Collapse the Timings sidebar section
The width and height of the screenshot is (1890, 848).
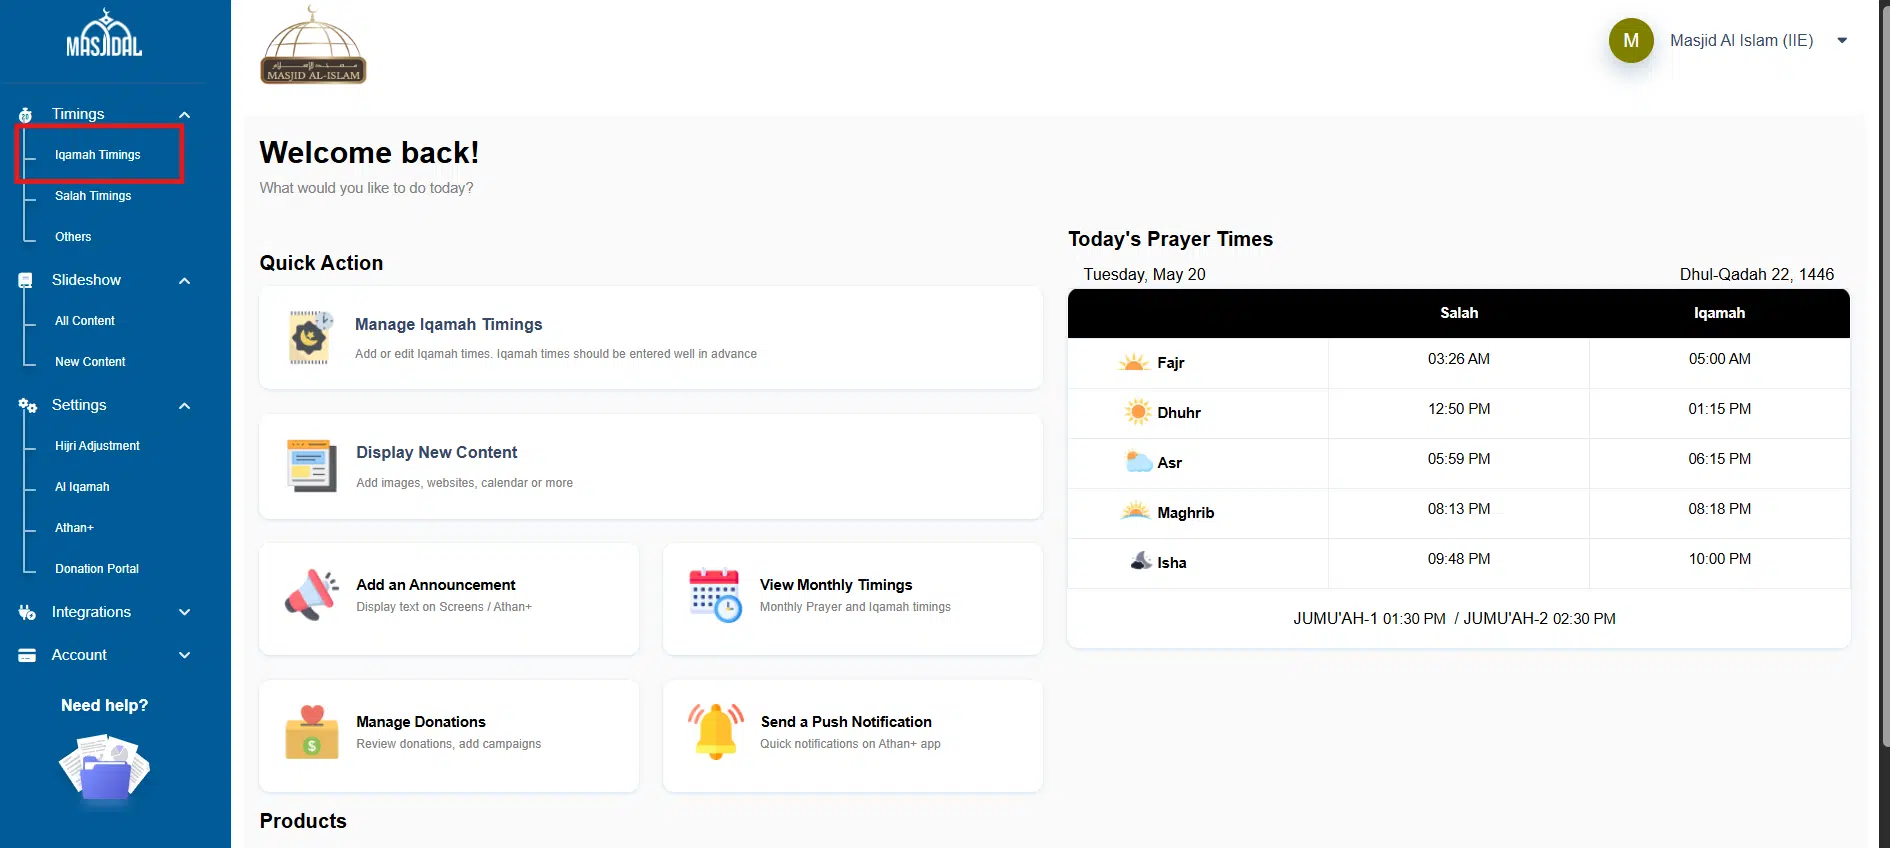[184, 115]
